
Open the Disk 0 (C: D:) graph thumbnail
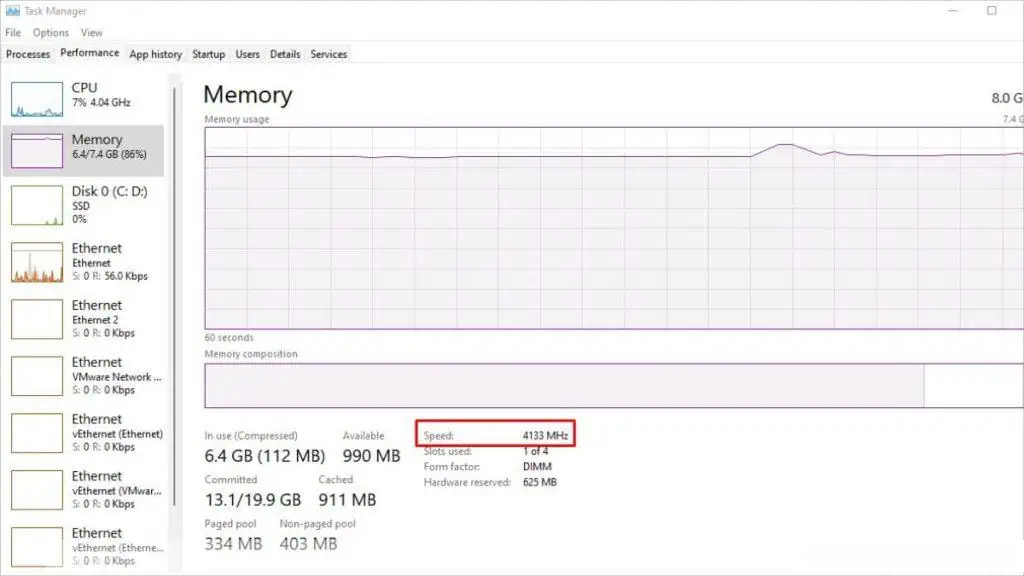(x=36, y=205)
